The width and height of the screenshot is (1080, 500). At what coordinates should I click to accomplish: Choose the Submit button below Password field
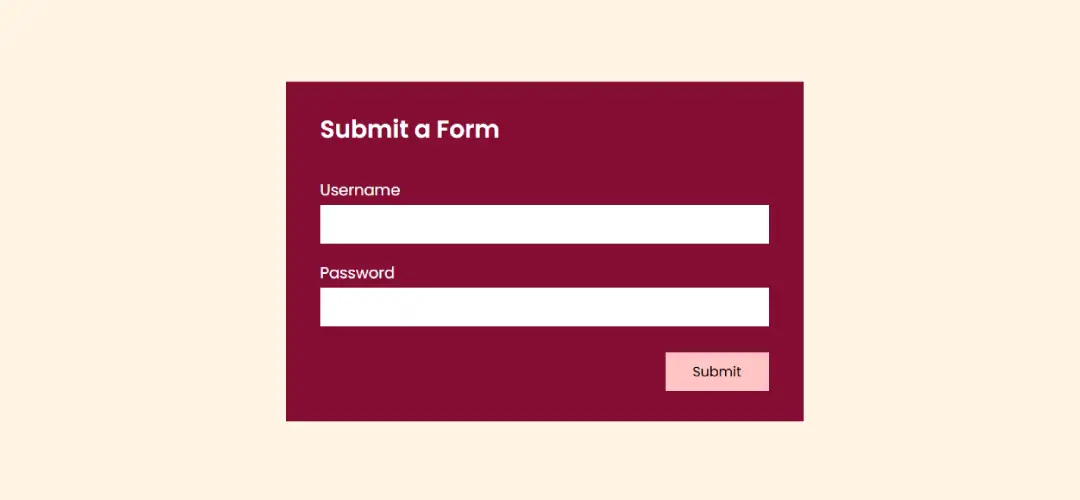(x=717, y=371)
